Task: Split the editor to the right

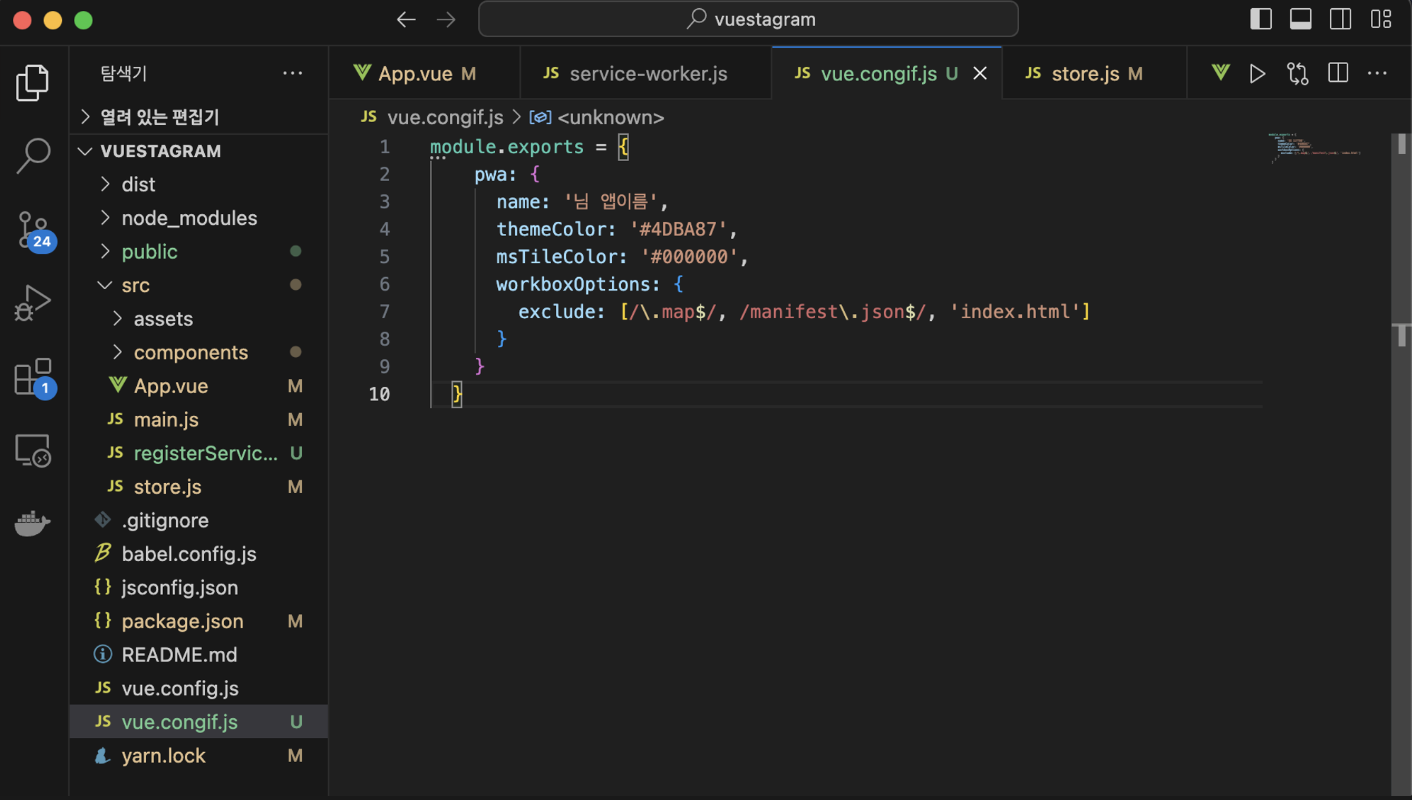Action: [1338, 73]
